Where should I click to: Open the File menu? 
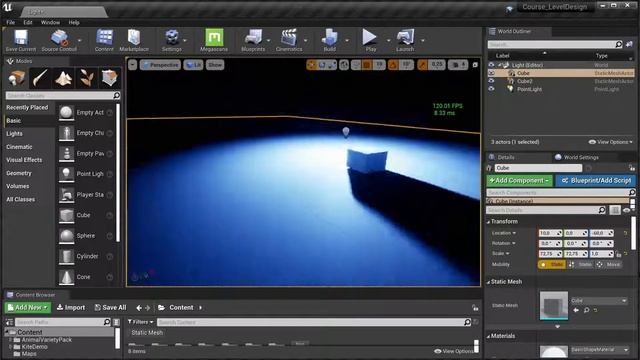point(11,22)
